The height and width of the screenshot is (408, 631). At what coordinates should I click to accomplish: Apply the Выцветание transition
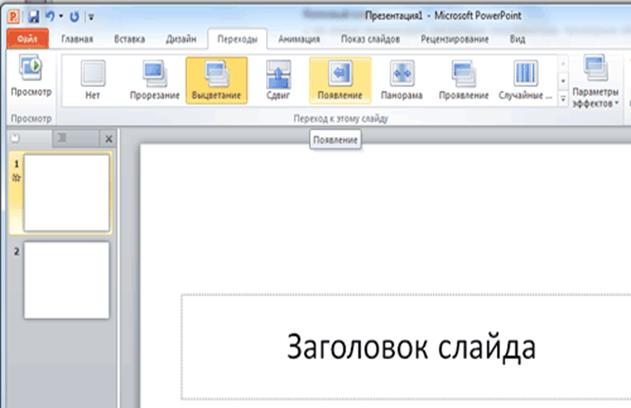[215, 80]
